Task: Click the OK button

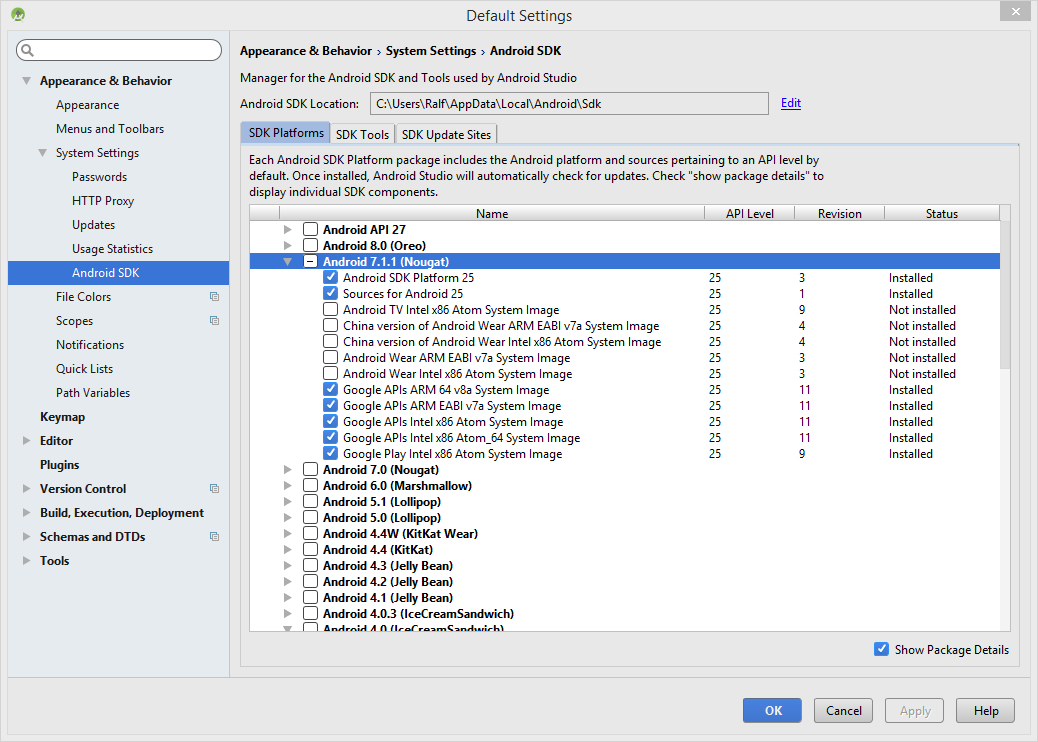Action: pyautogui.click(x=772, y=710)
